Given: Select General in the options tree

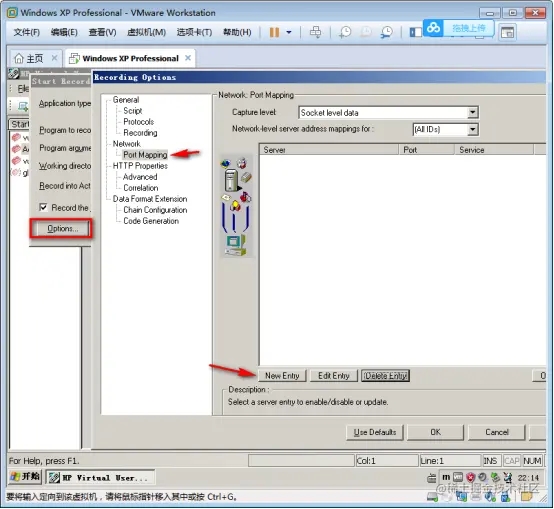Looking at the screenshot, I should (x=126, y=100).
